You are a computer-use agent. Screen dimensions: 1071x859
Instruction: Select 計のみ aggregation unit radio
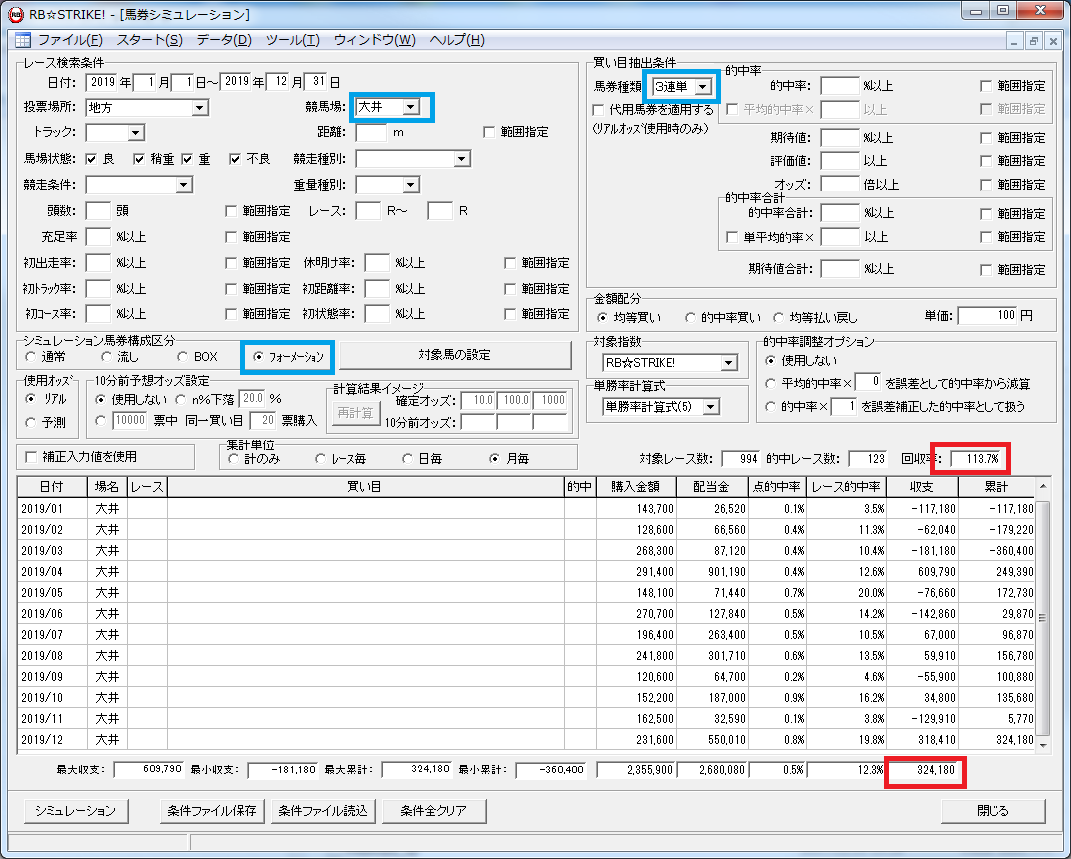(x=234, y=459)
